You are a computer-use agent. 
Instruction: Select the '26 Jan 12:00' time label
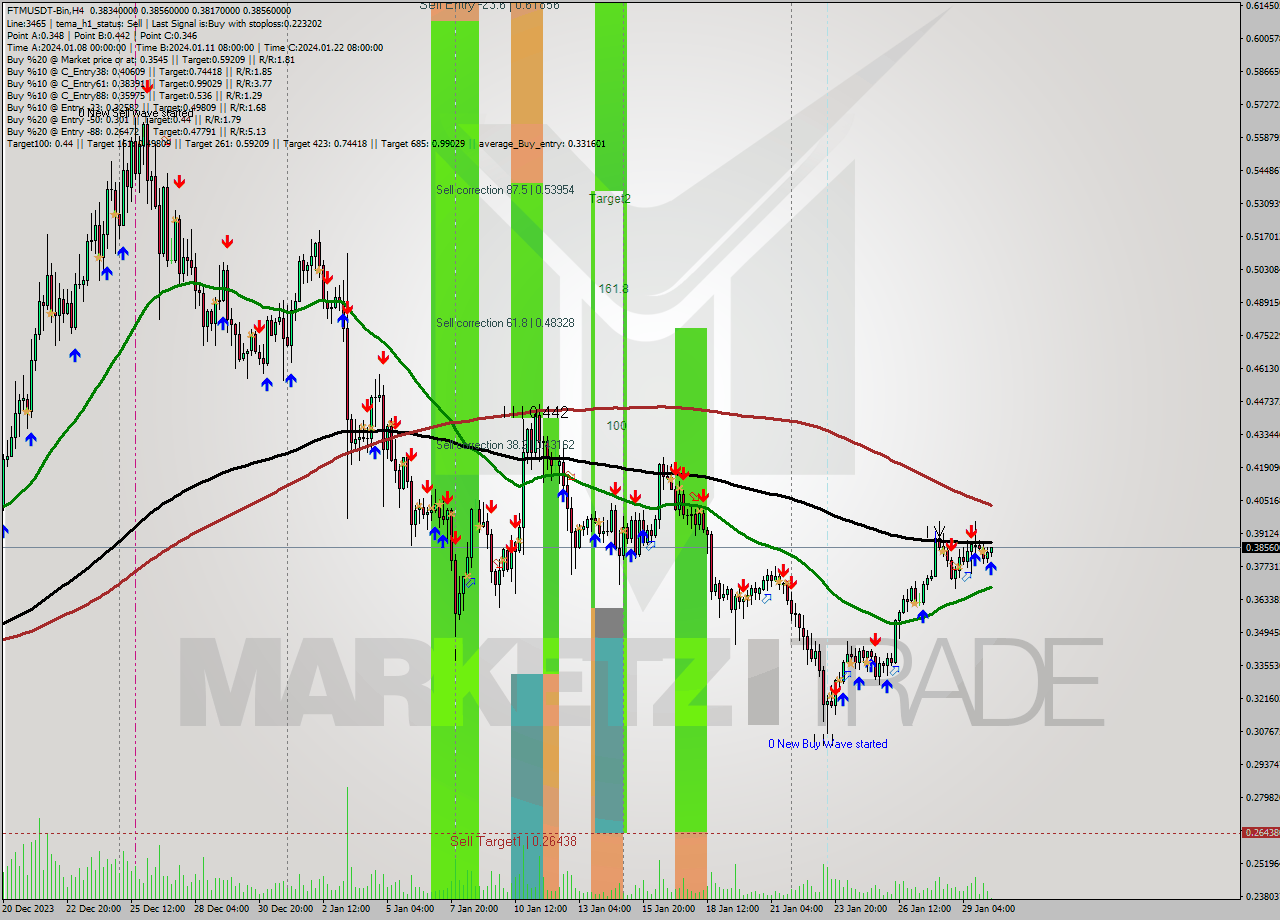pos(924,909)
